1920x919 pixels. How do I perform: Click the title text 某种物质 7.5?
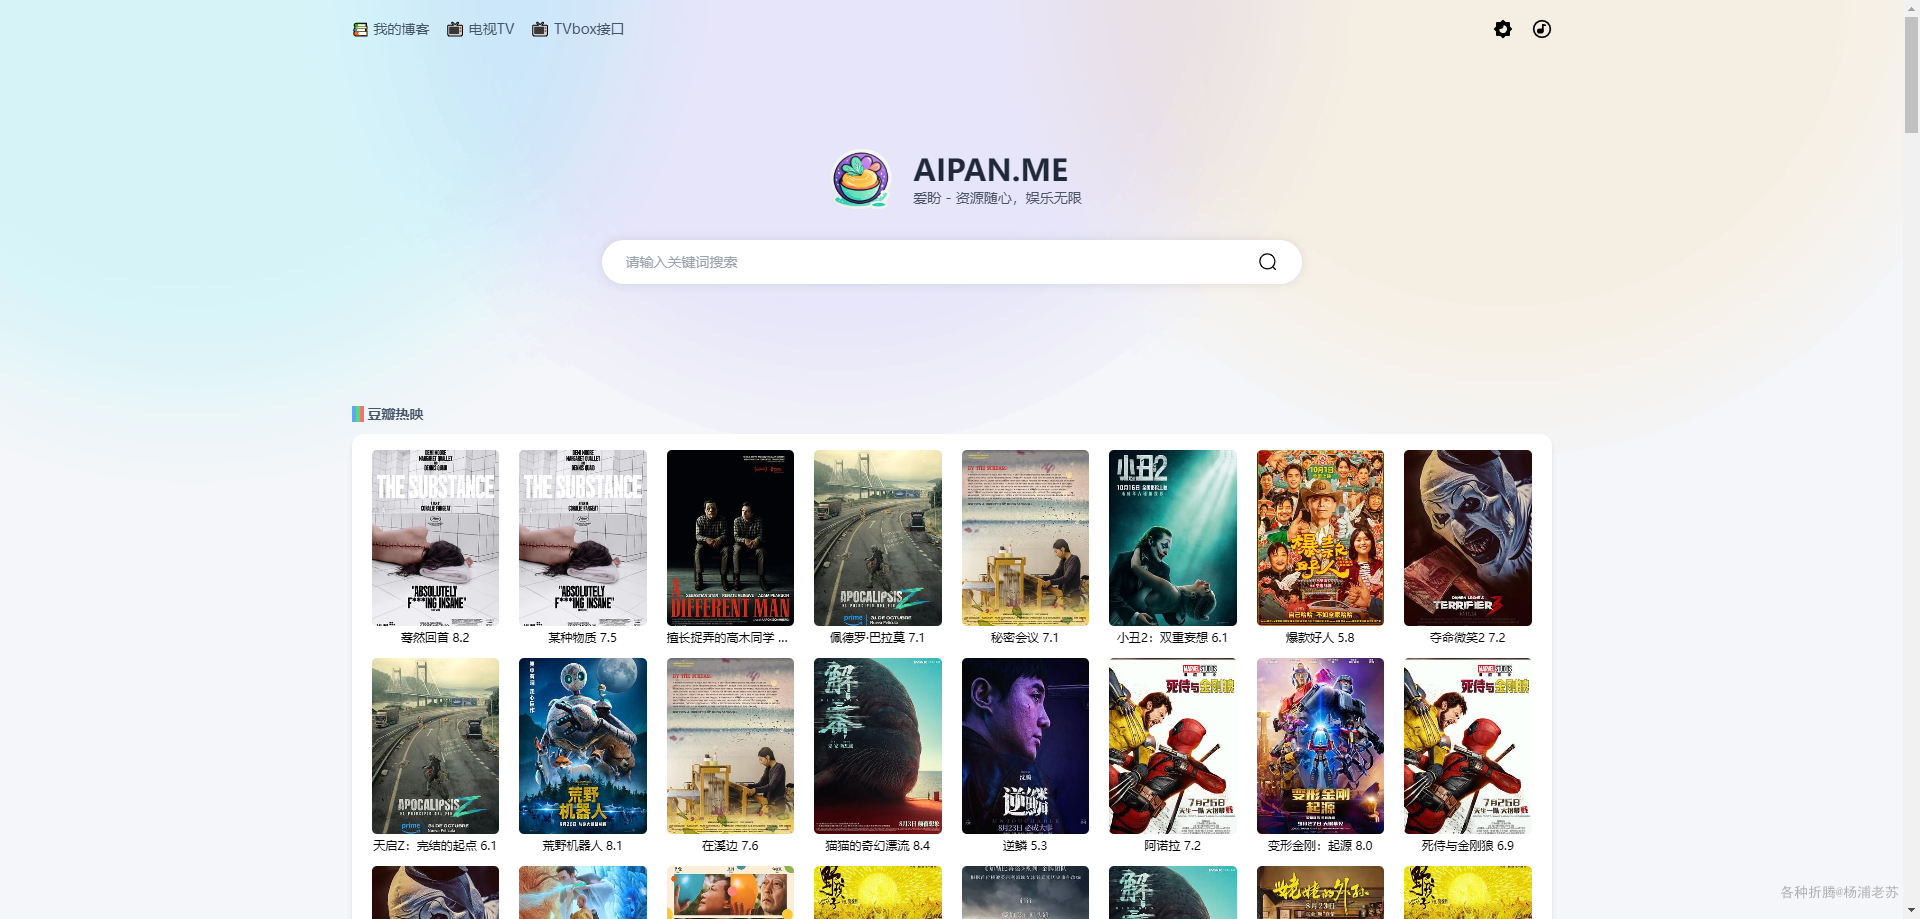583,638
